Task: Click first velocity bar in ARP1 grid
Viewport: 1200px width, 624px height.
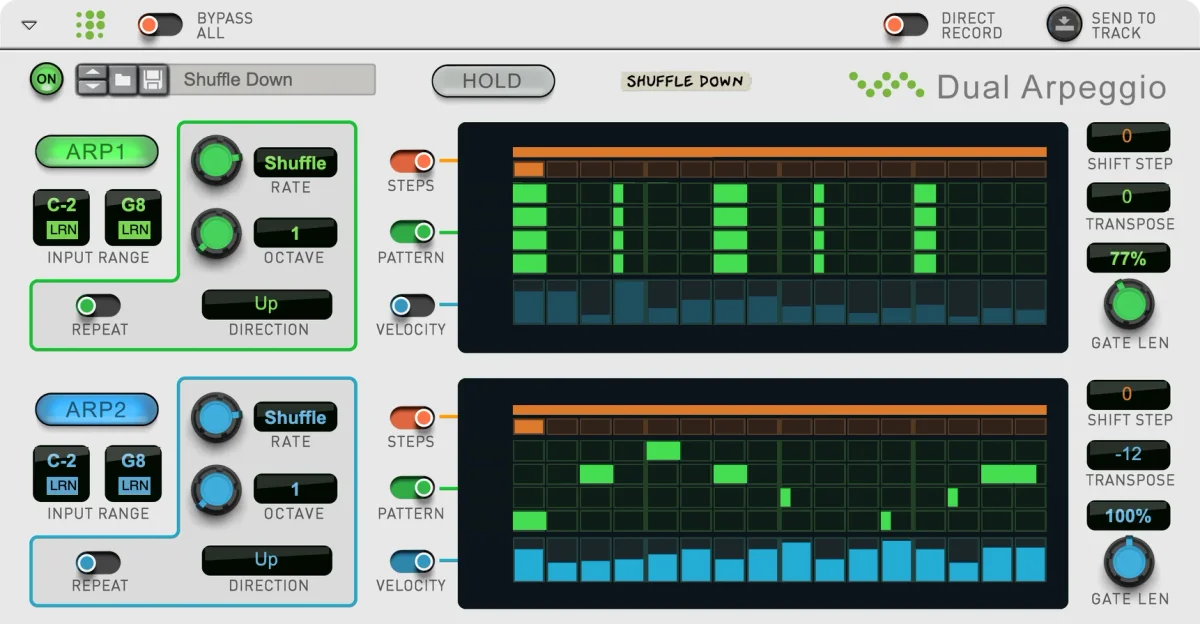Action: (530, 308)
